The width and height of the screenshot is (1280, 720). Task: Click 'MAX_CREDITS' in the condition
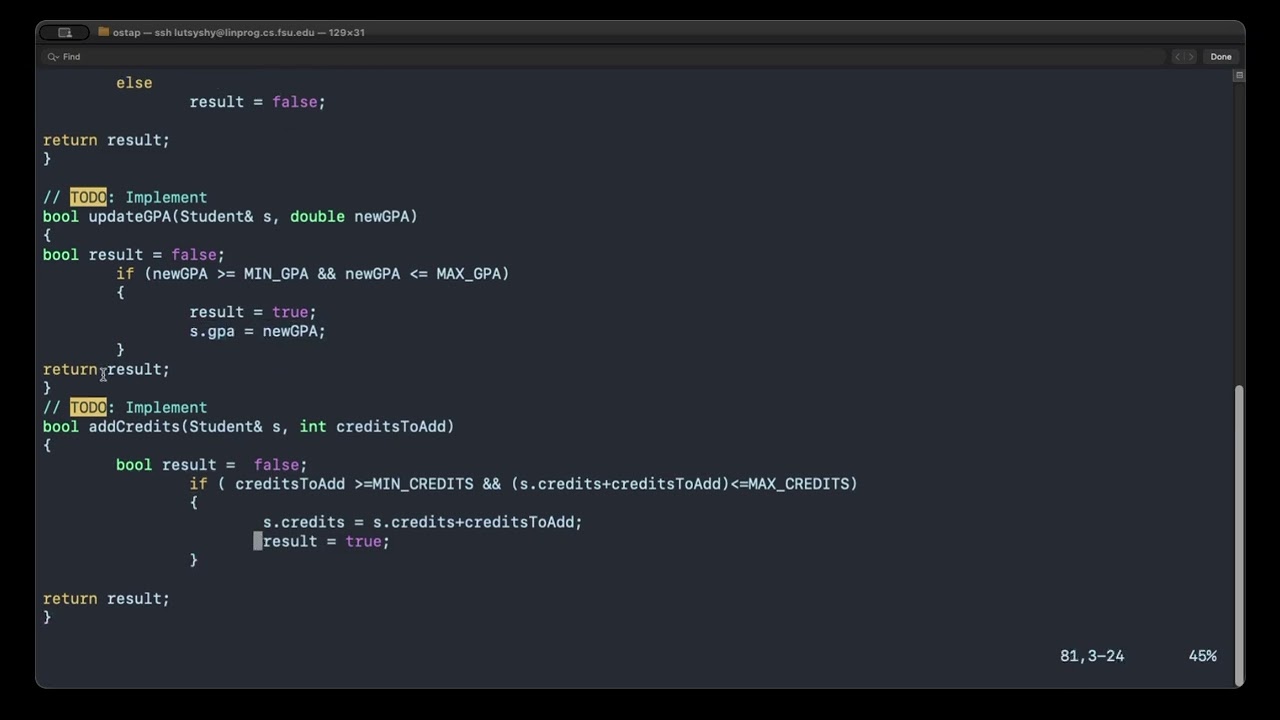point(798,483)
